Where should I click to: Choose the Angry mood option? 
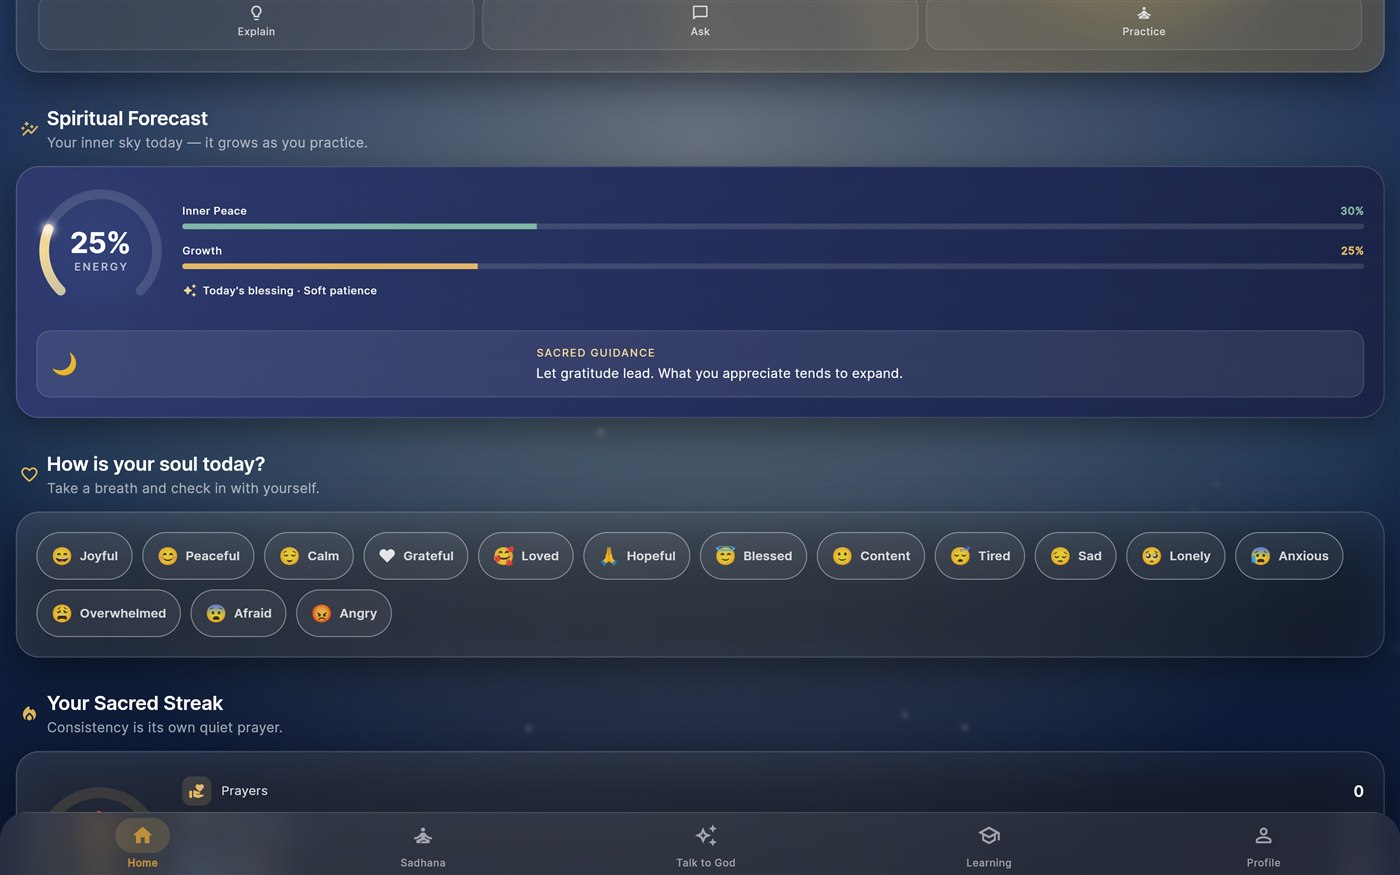coord(344,613)
